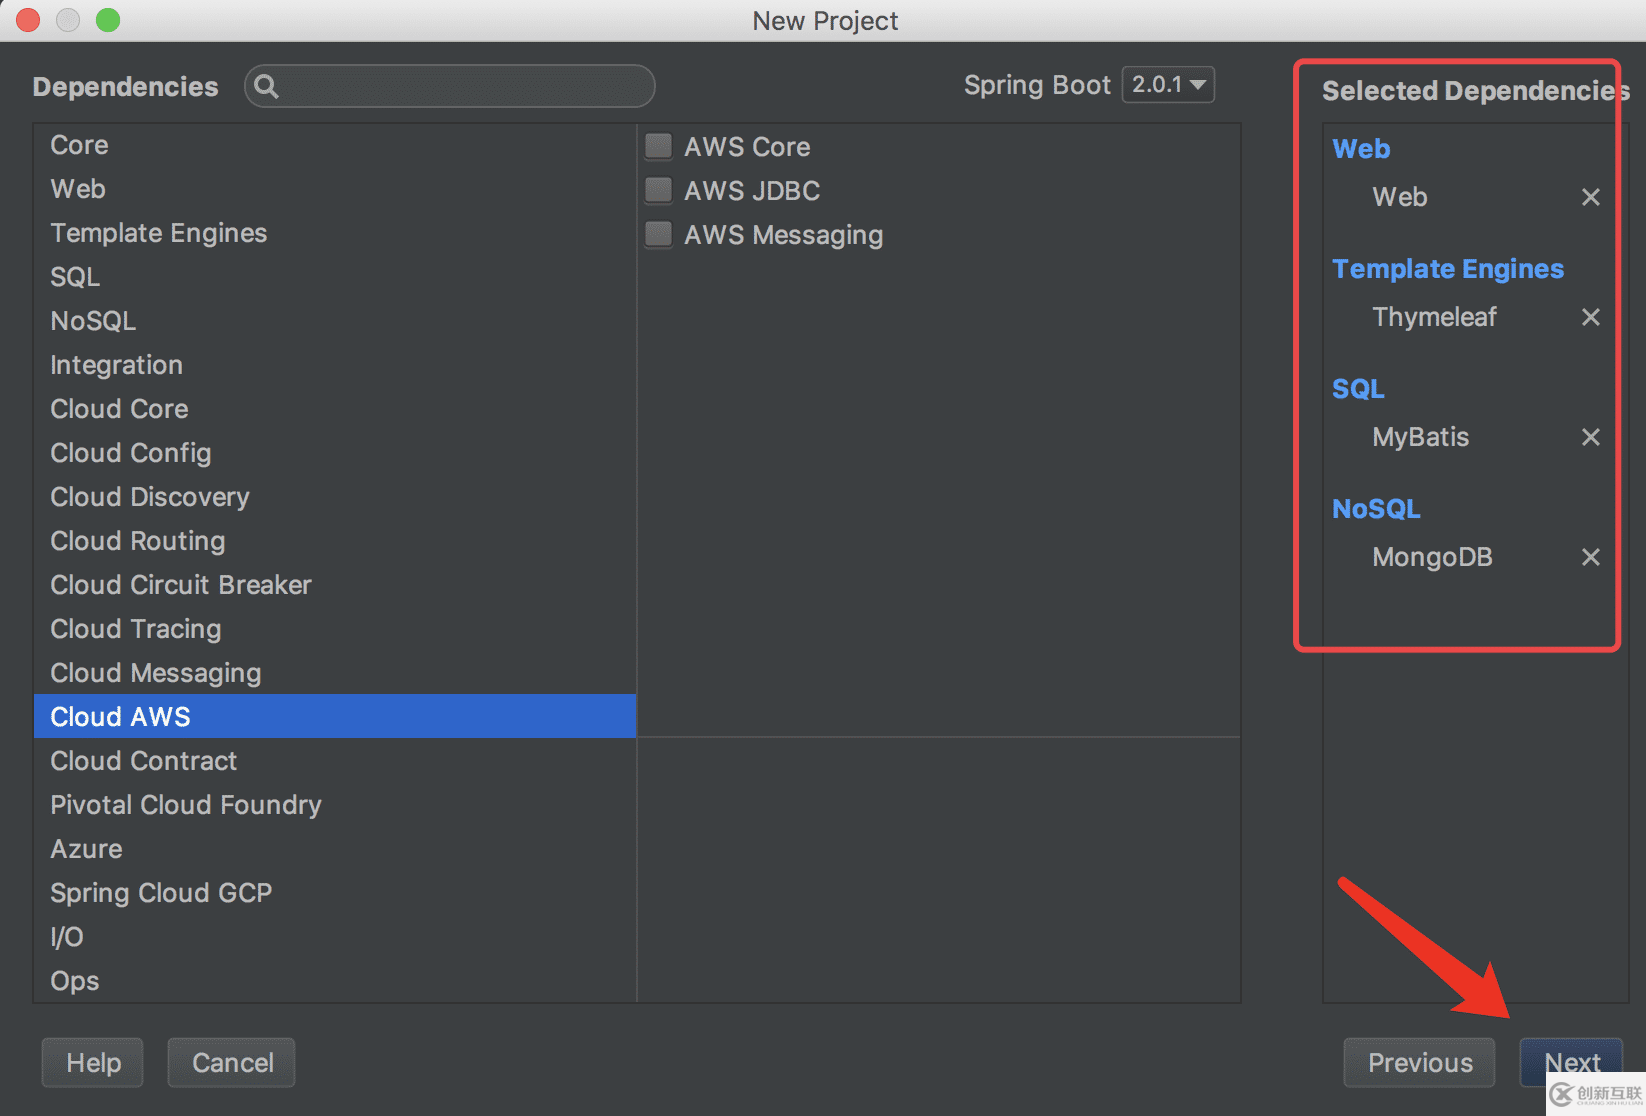This screenshot has width=1646, height=1116.
Task: Open the Spring Boot version dropdown
Action: tap(1168, 85)
